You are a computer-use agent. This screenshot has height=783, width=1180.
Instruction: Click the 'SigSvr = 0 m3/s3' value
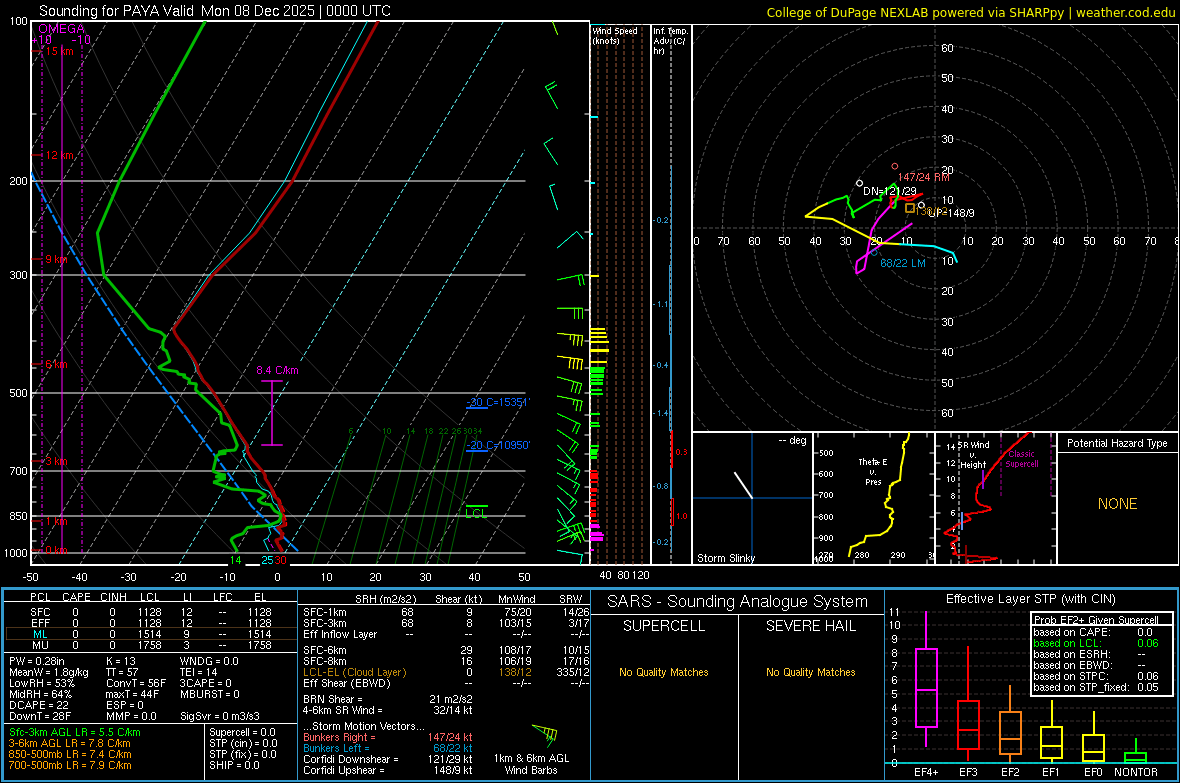coord(220,716)
